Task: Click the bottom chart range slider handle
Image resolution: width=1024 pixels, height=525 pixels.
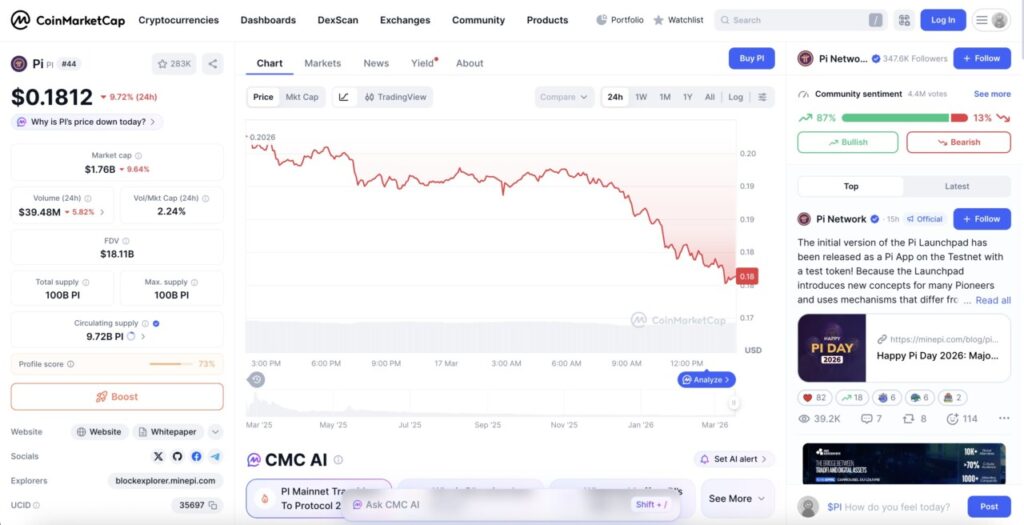Action: coord(733,403)
